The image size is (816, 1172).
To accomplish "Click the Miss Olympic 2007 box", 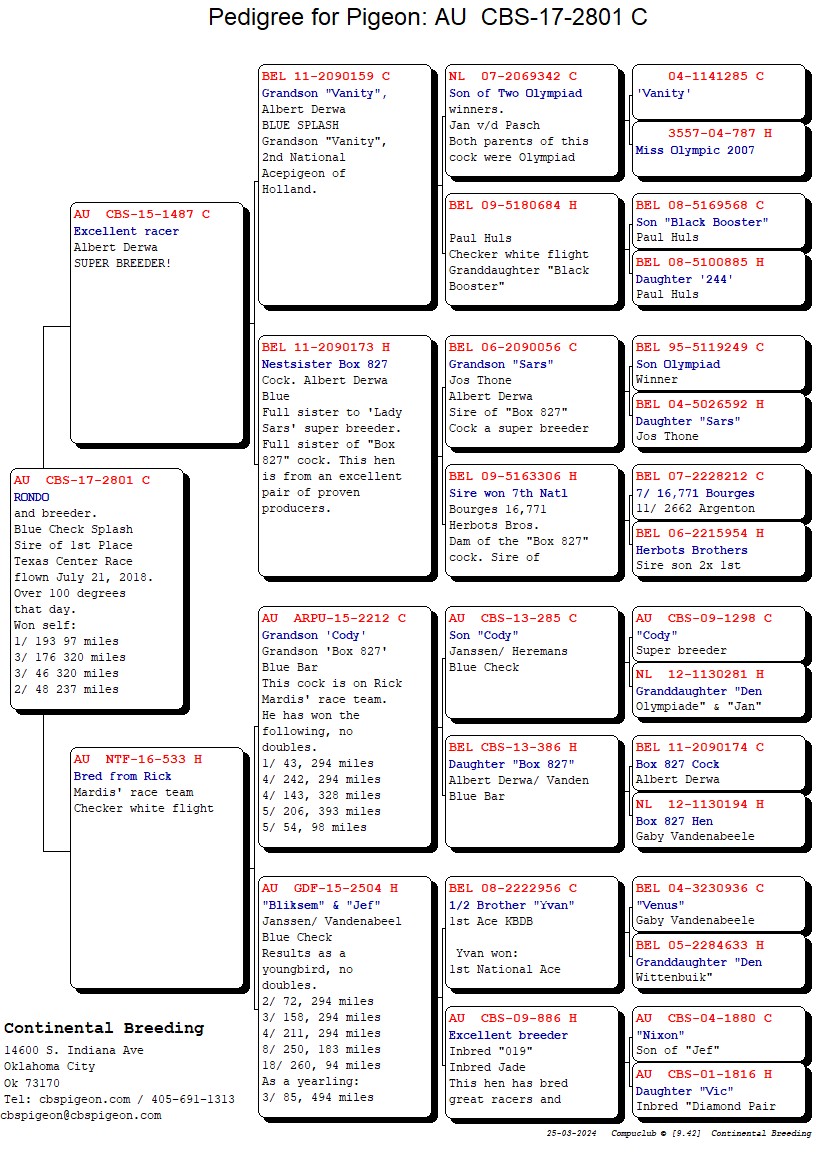I will 695,150.
